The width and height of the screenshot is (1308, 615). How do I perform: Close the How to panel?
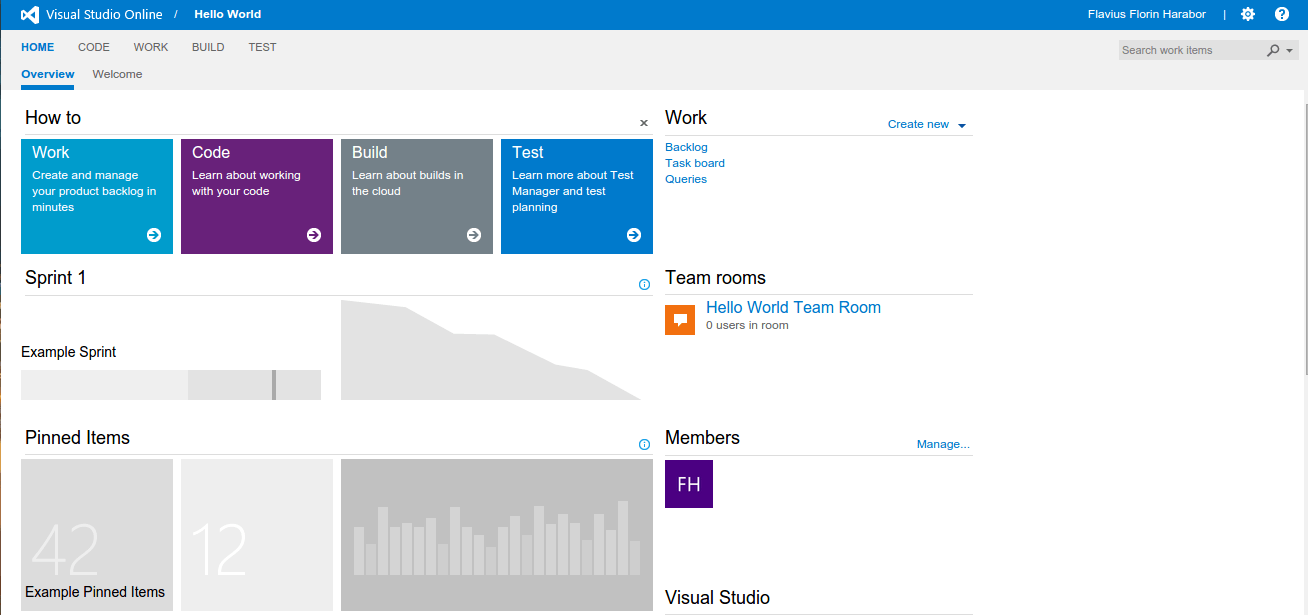point(644,123)
